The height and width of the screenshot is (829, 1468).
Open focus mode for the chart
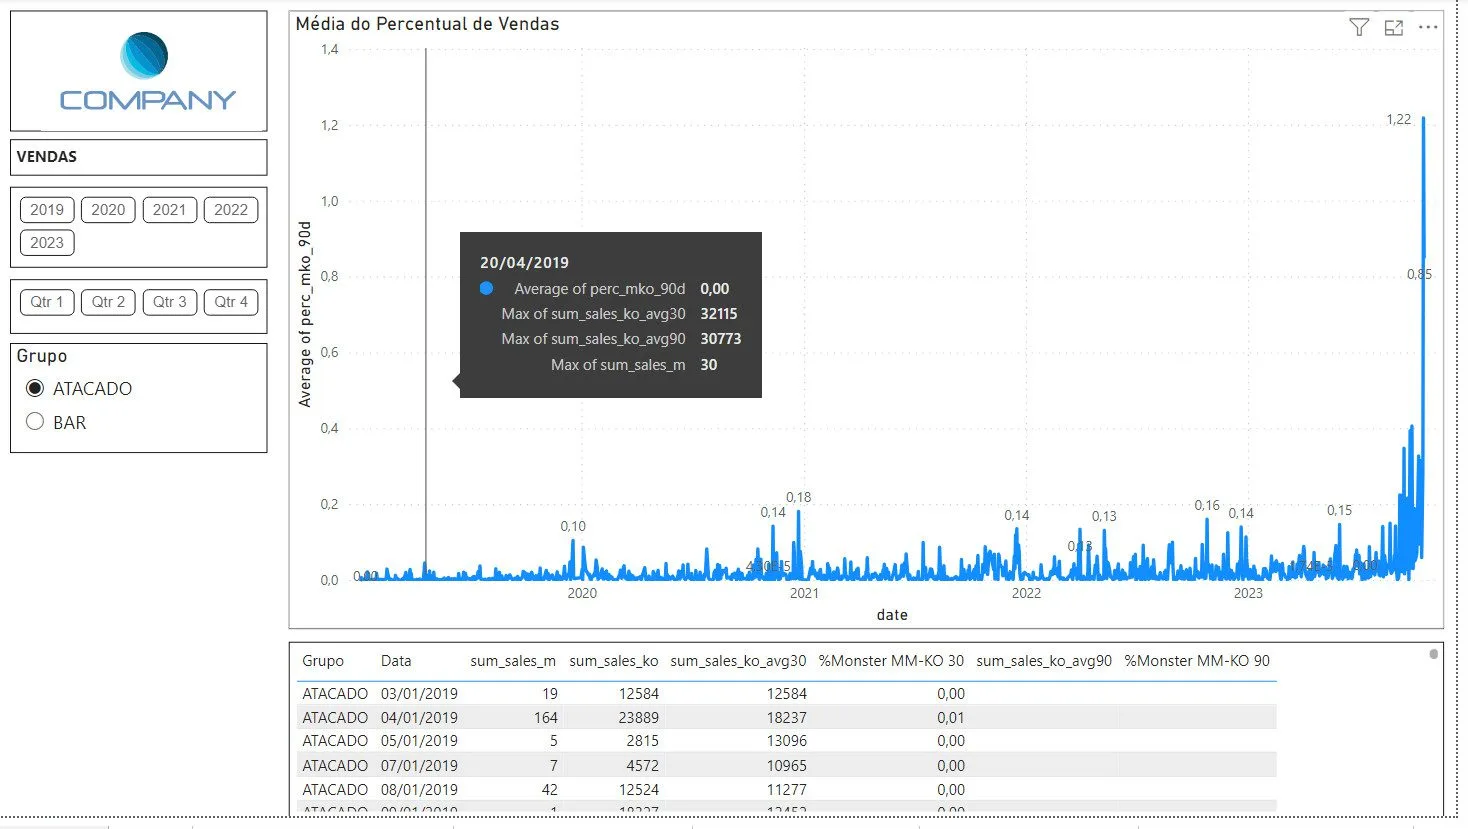click(x=1393, y=27)
